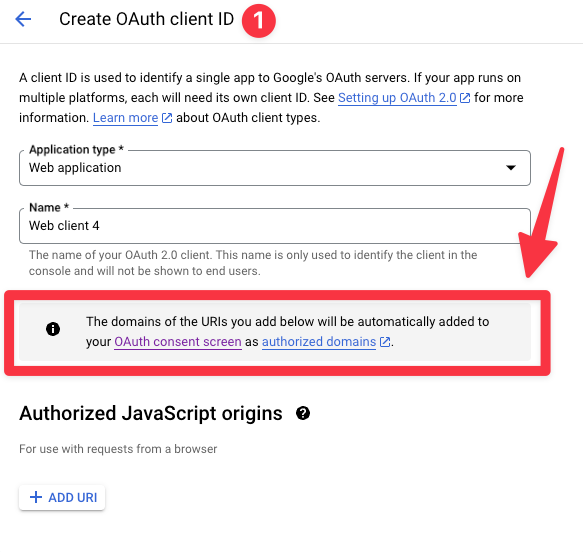Click the external-link icon after authorized domains
The image size is (583, 552).
(385, 342)
